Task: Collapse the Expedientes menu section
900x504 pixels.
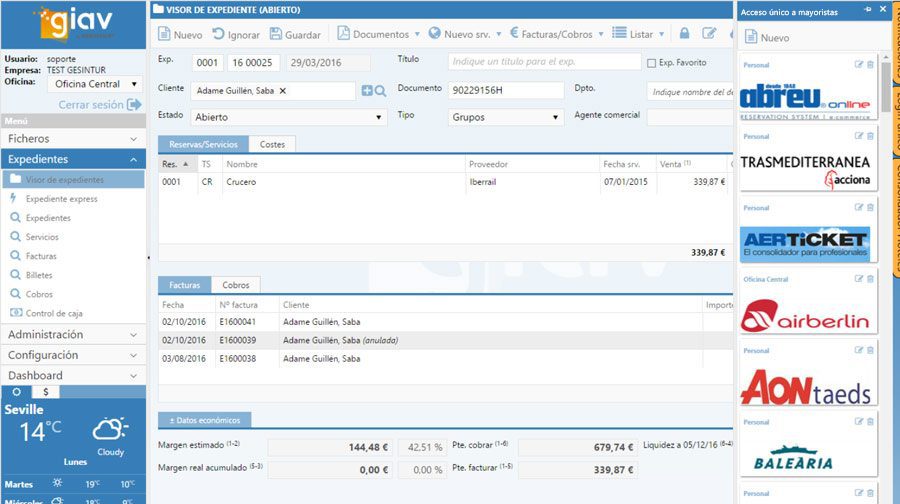Action: click(73, 160)
